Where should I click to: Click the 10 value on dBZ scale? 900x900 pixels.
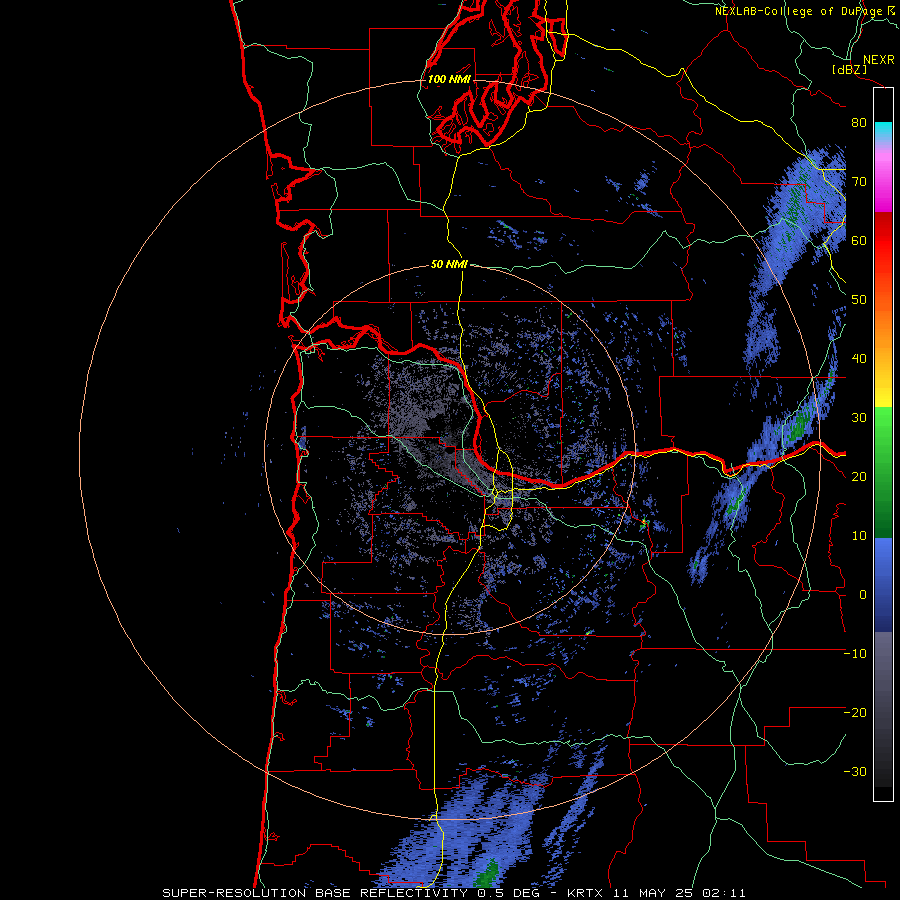tap(859, 536)
